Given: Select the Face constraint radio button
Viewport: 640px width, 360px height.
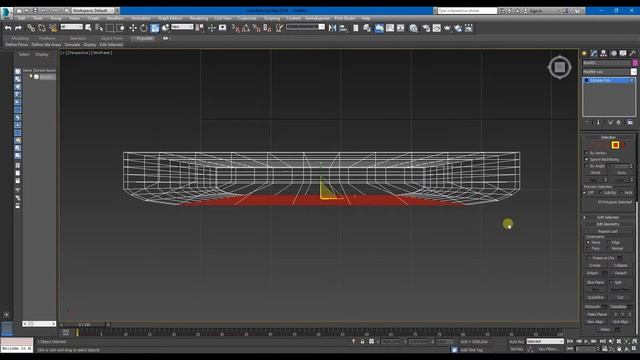Looking at the screenshot, I should [588, 248].
